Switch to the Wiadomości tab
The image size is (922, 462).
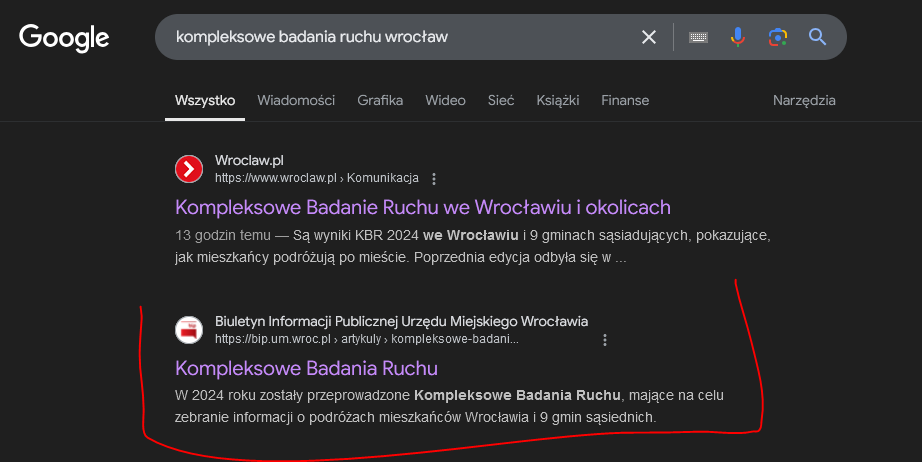click(x=296, y=101)
